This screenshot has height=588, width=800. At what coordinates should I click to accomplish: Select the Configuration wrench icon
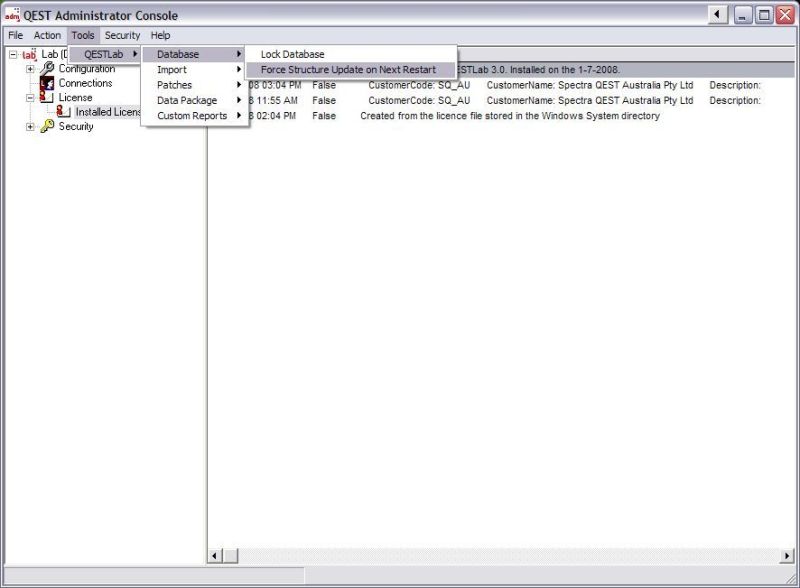click(x=45, y=69)
